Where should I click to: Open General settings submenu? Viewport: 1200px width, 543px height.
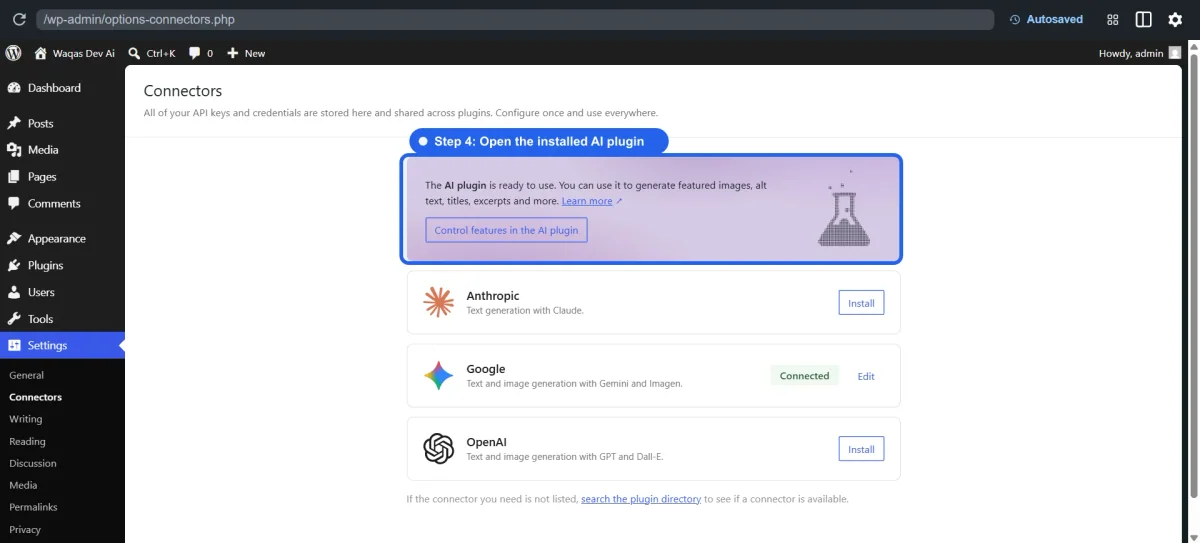[27, 376]
